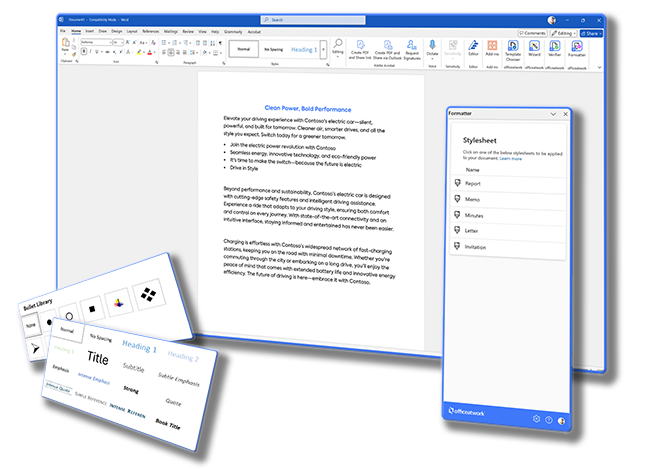Viewport: 650px width, 471px height.
Task: Click Increase Font Size icon
Action: 128,42
